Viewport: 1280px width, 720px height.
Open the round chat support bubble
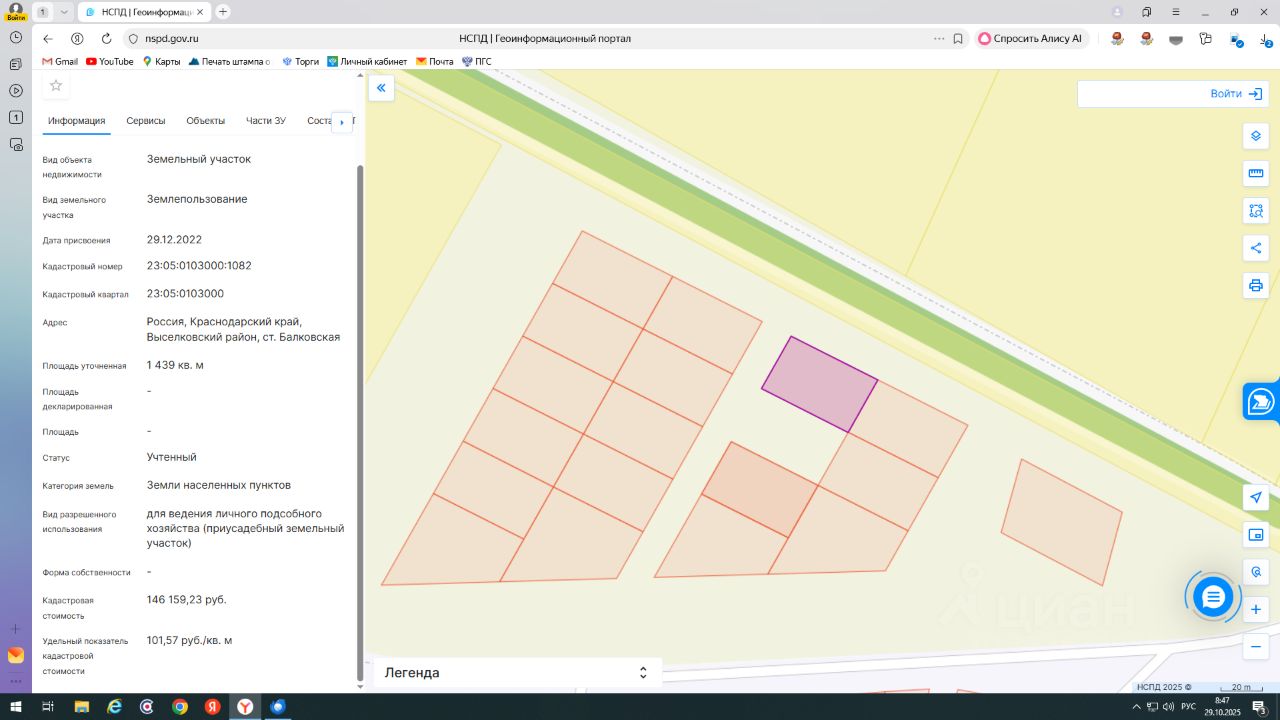(1213, 597)
